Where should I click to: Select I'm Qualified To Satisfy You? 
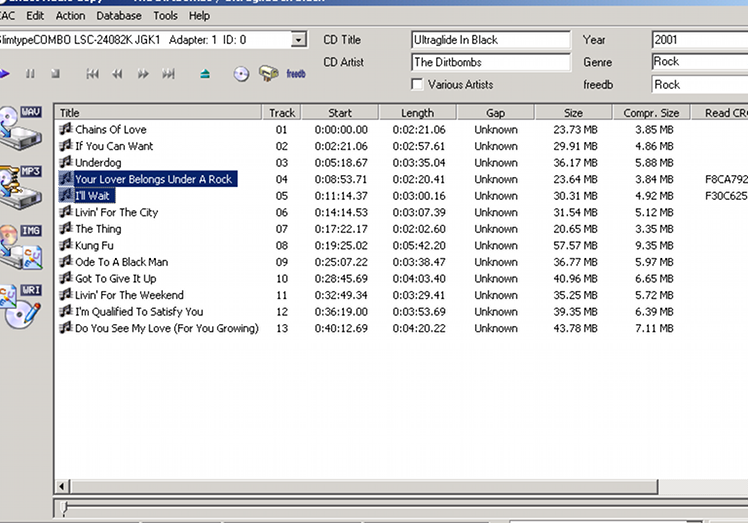pyautogui.click(x=139, y=312)
